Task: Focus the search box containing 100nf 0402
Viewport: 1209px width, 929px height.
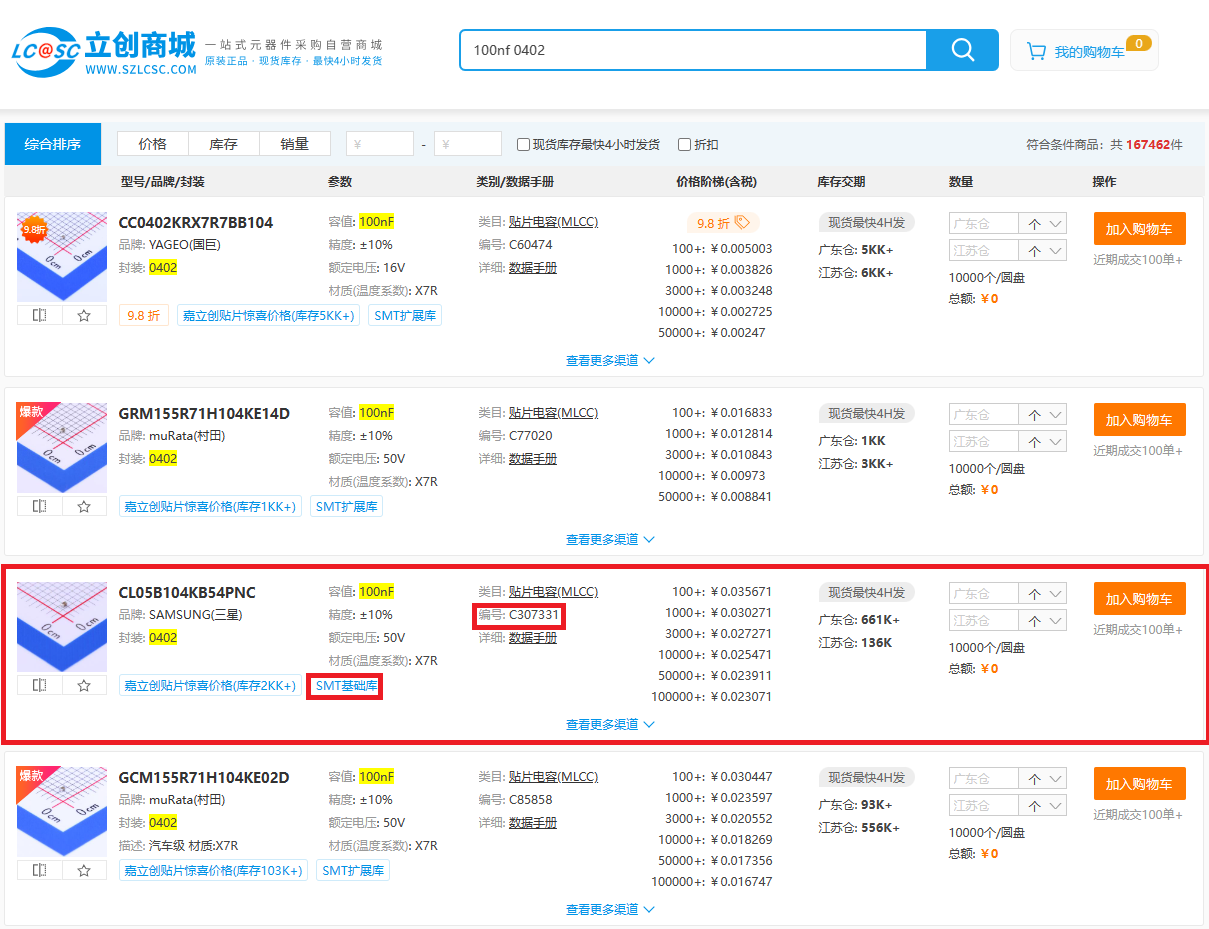Action: [693, 50]
